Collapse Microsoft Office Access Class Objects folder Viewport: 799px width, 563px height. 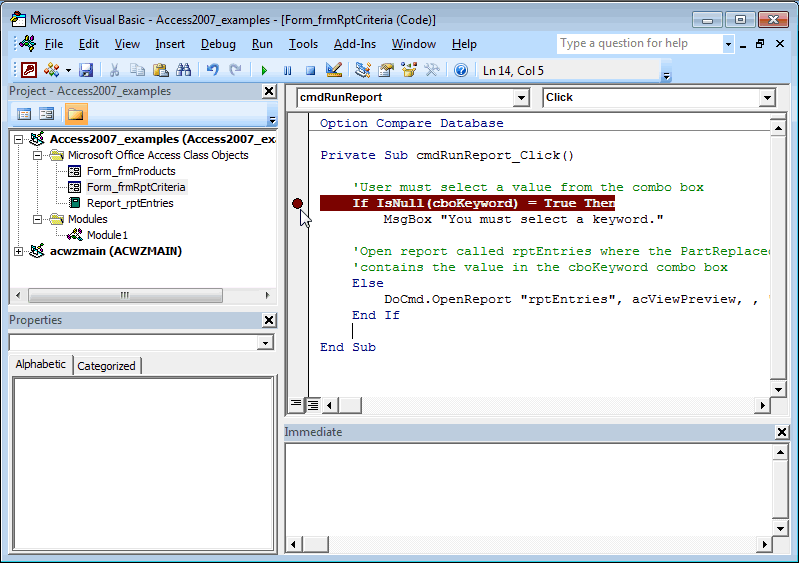pos(37,155)
